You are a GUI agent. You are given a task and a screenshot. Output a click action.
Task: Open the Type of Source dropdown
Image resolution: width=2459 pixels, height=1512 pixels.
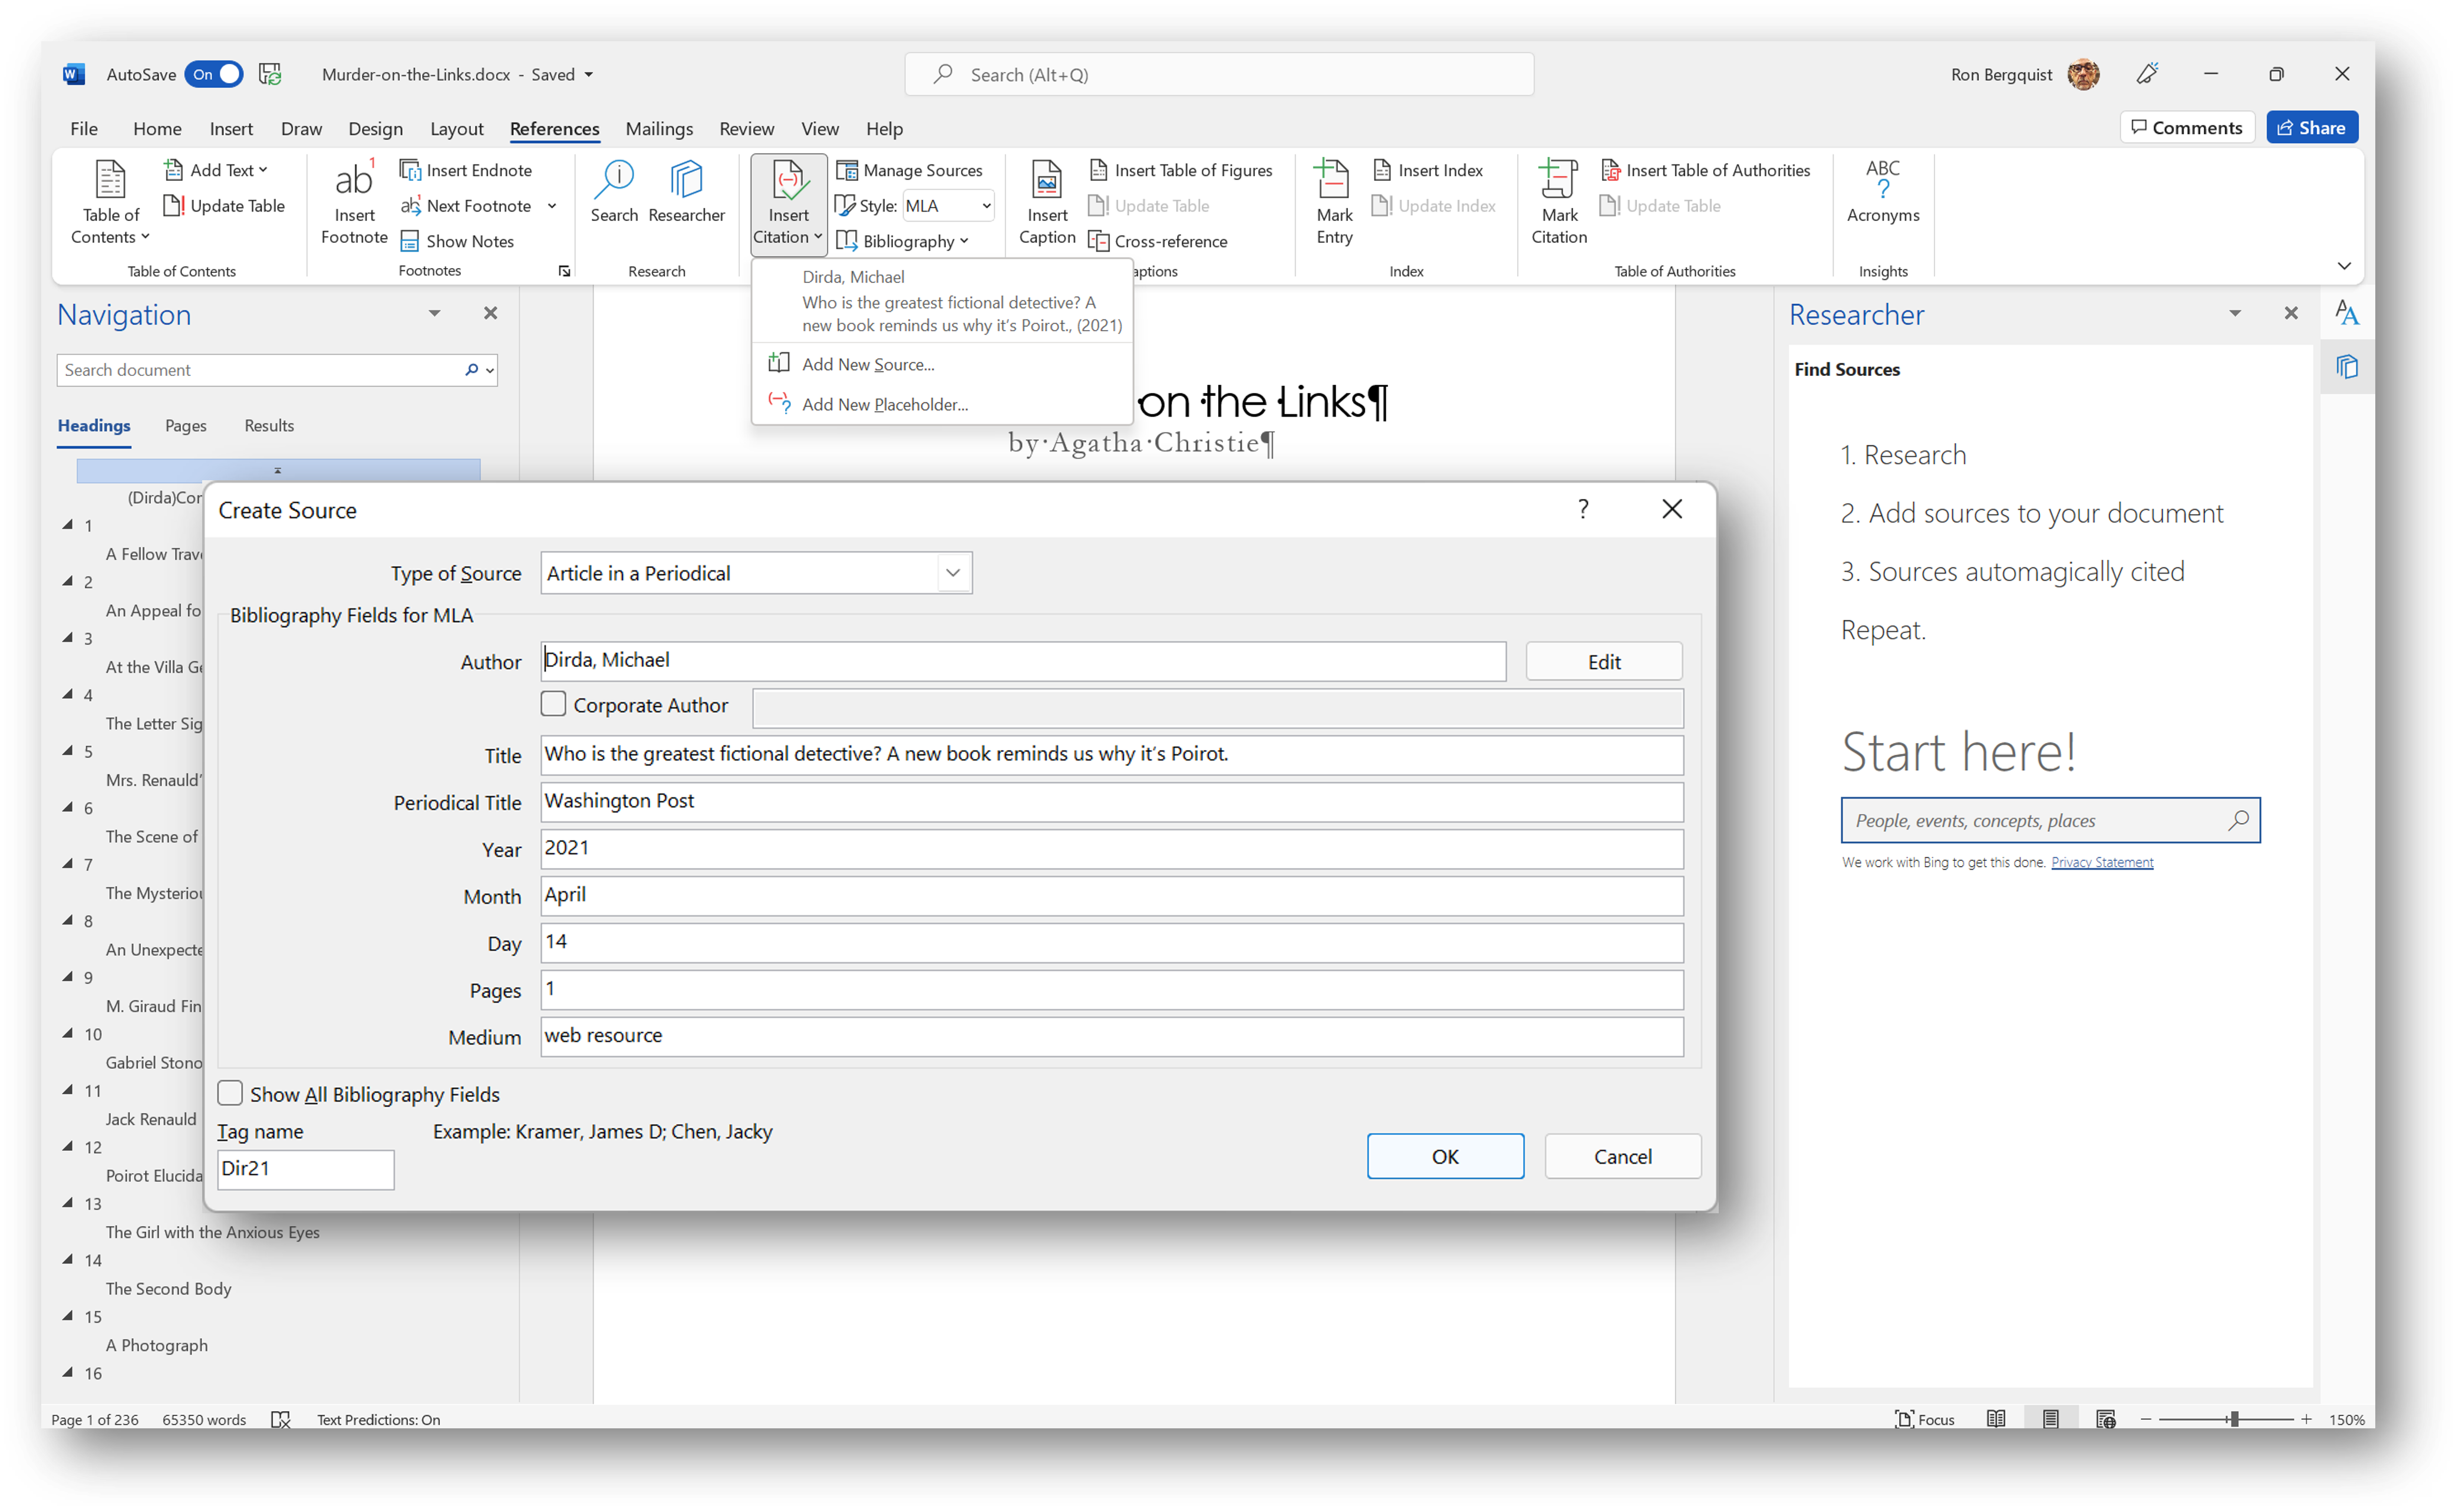pyautogui.click(x=951, y=572)
